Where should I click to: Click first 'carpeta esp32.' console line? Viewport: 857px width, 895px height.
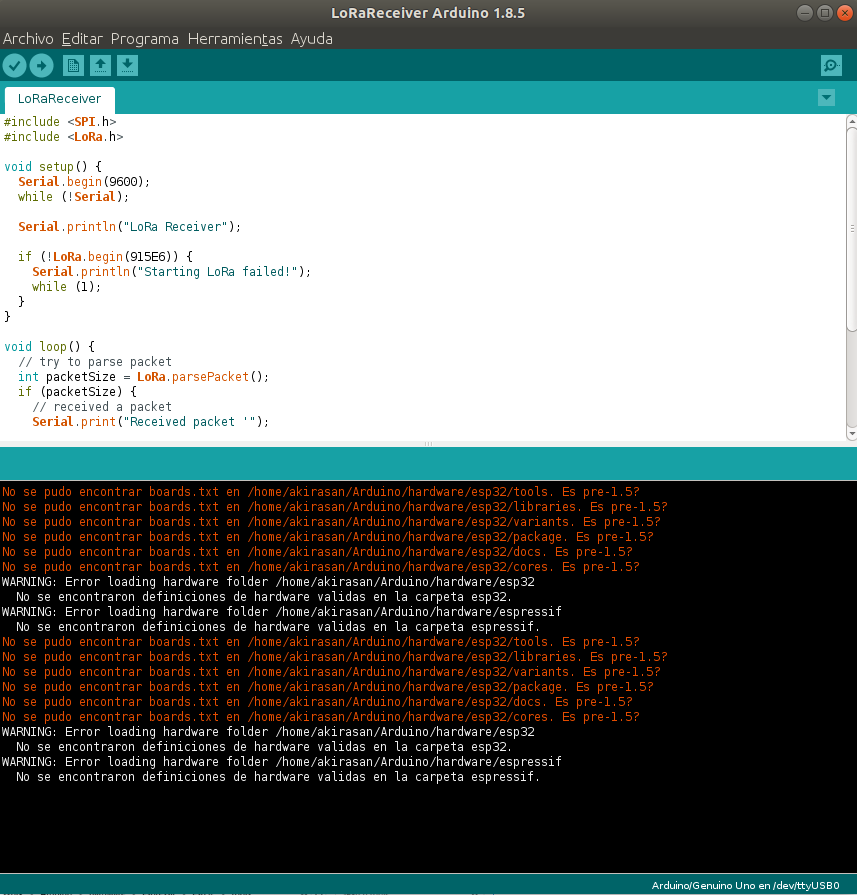point(264,597)
